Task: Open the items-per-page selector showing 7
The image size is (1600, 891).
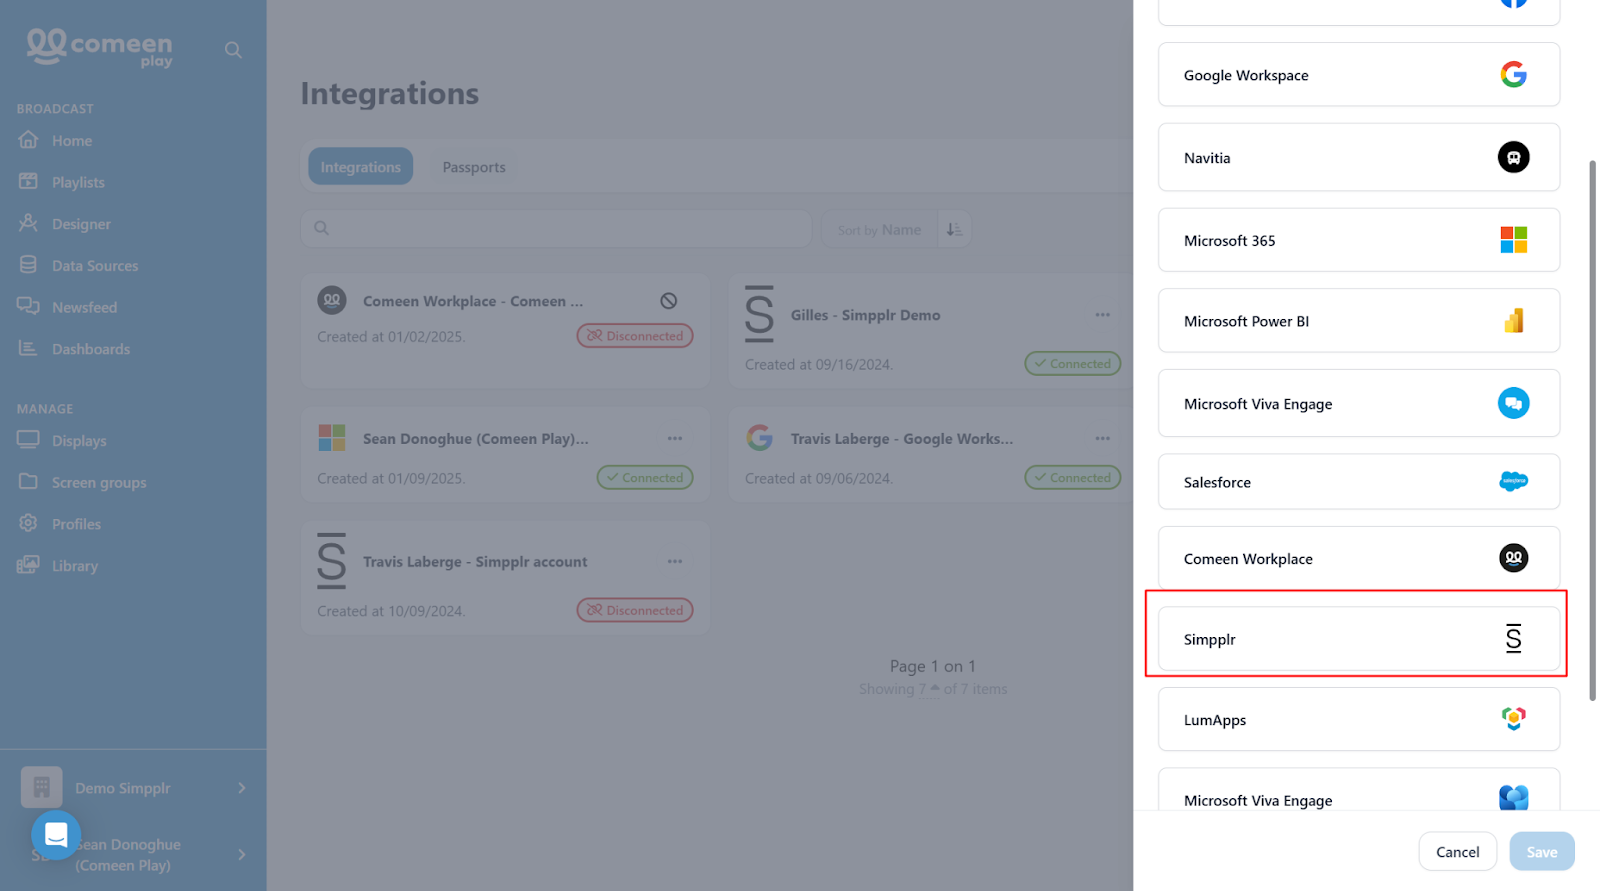Action: pyautogui.click(x=929, y=689)
